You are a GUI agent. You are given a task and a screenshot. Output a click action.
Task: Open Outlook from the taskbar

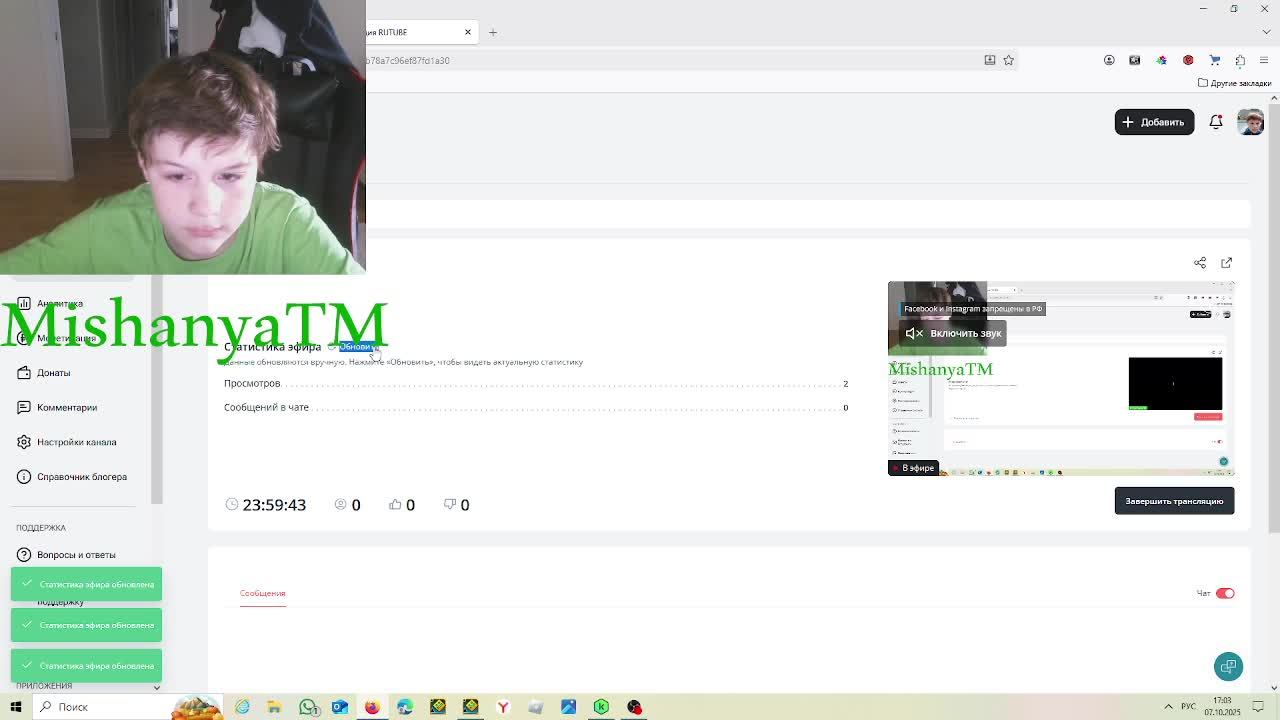340,707
